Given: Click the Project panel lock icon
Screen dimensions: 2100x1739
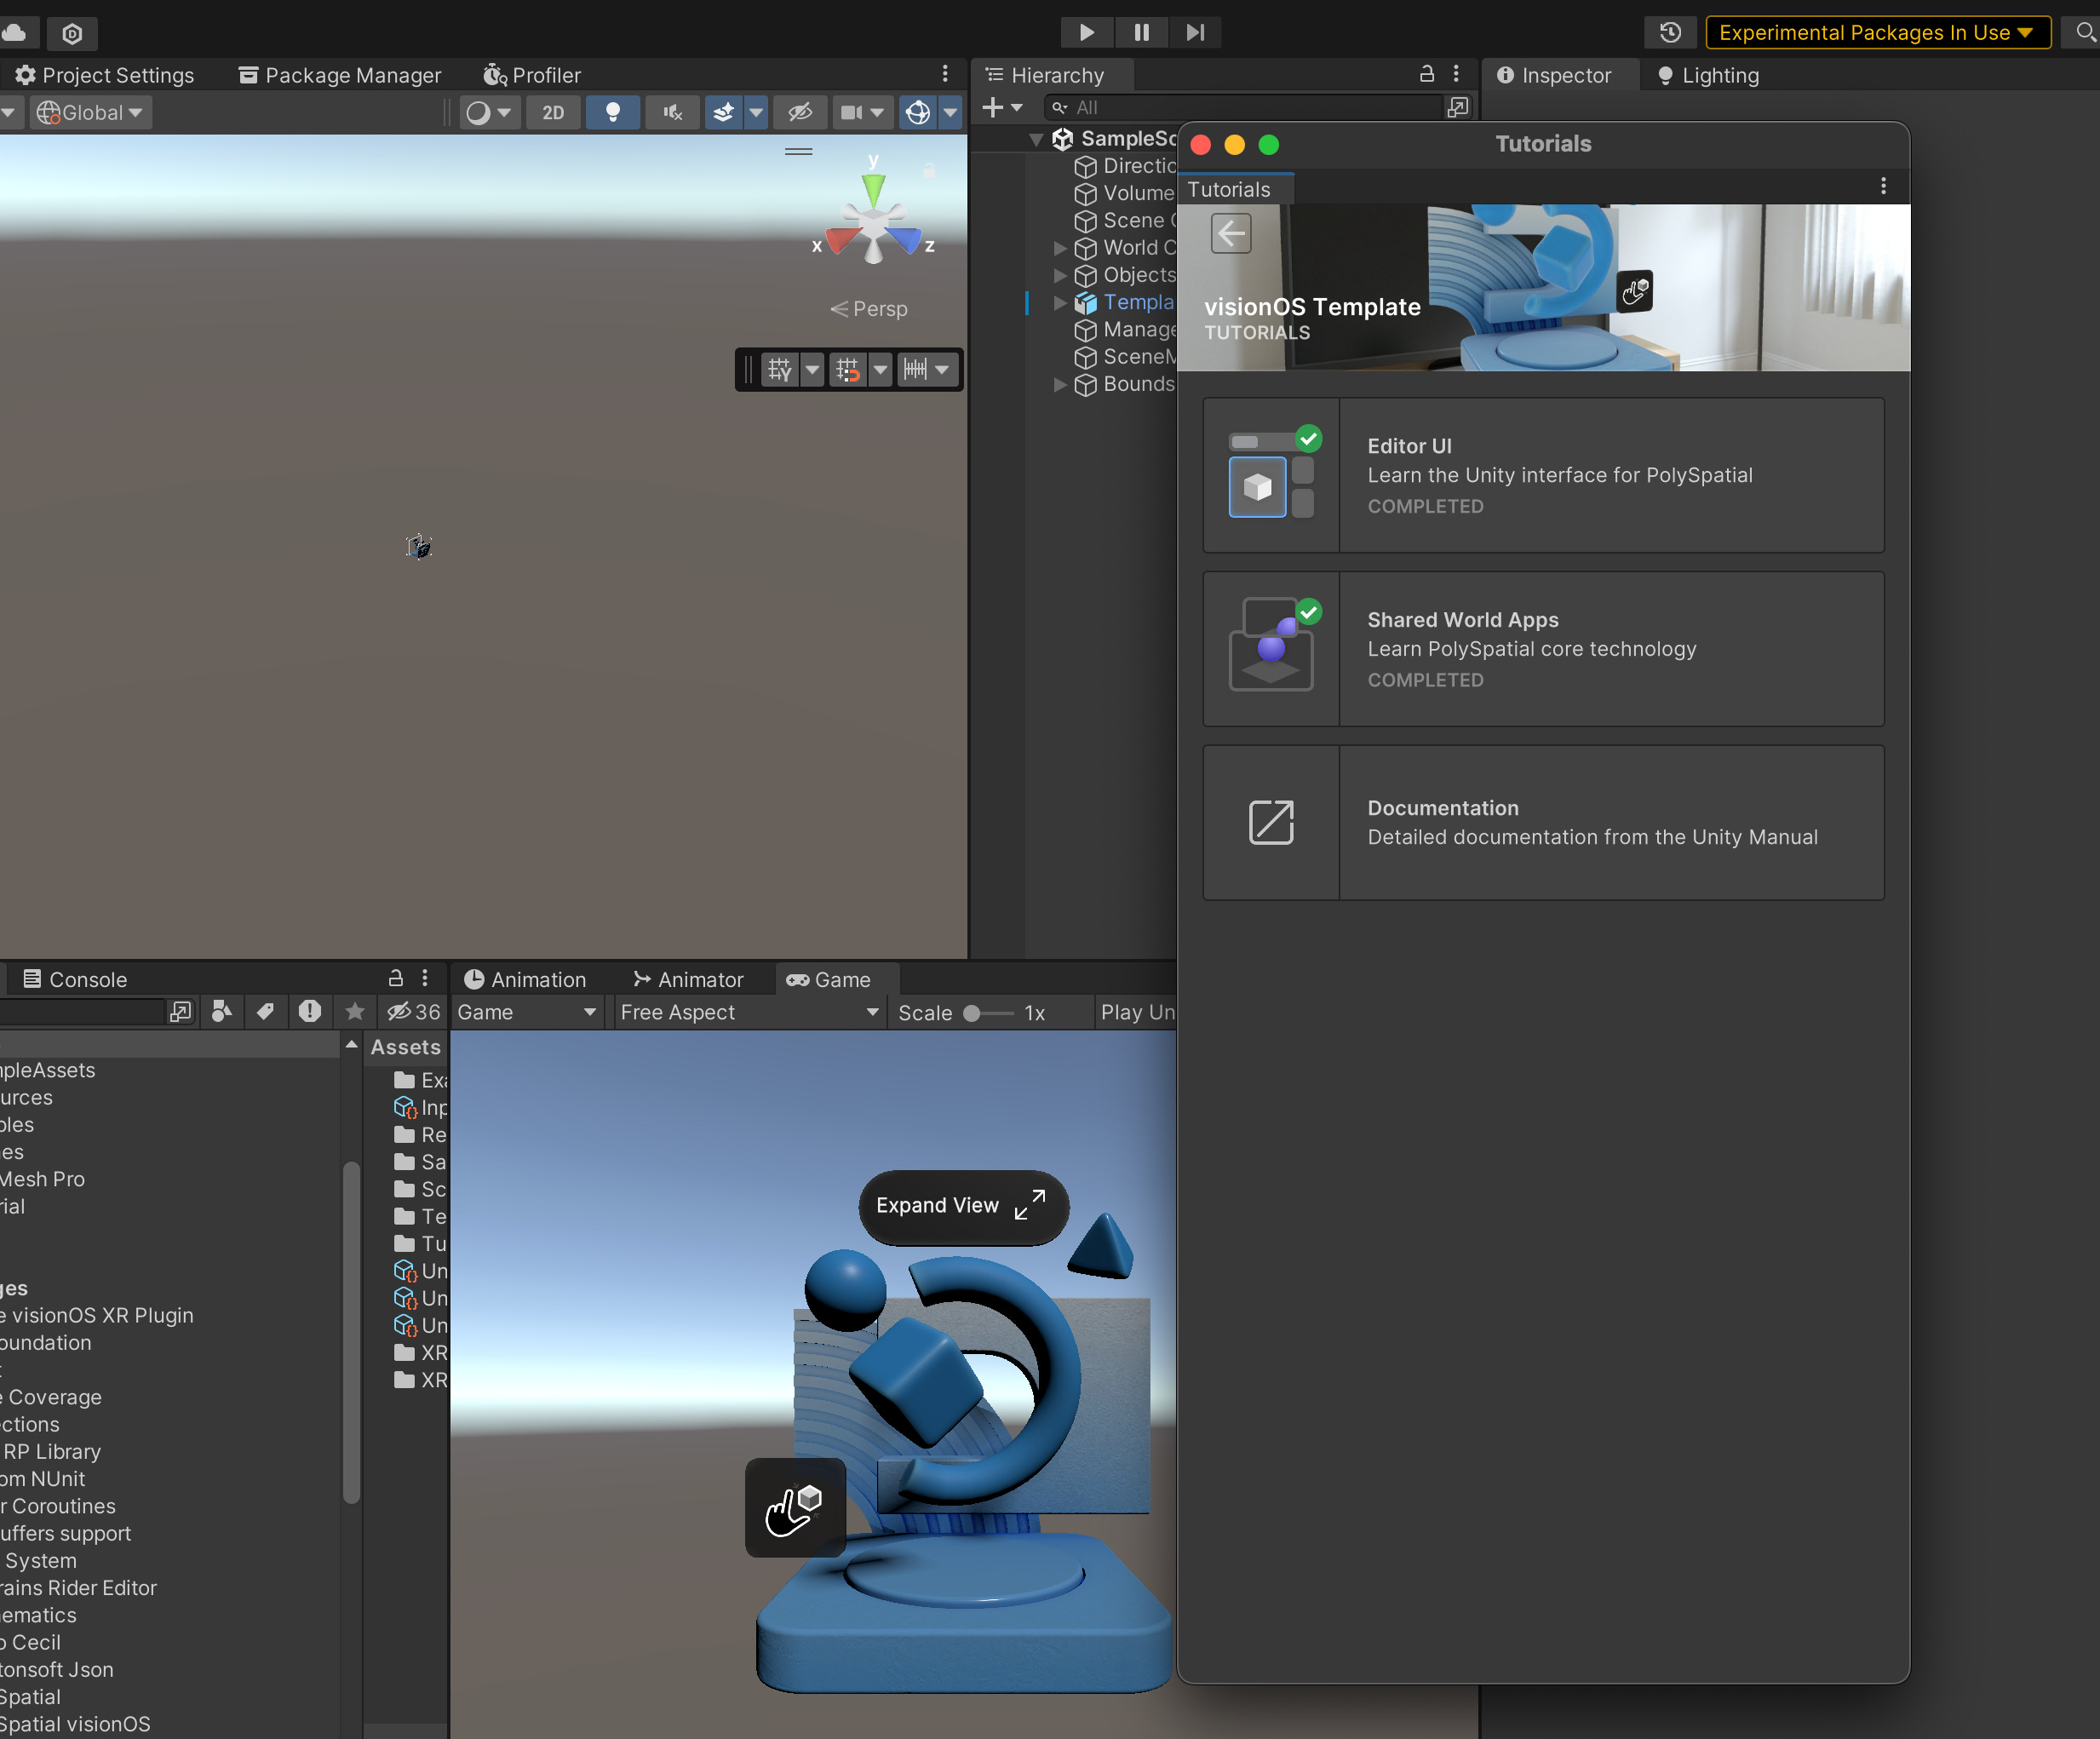Looking at the screenshot, I should [x=396, y=978].
